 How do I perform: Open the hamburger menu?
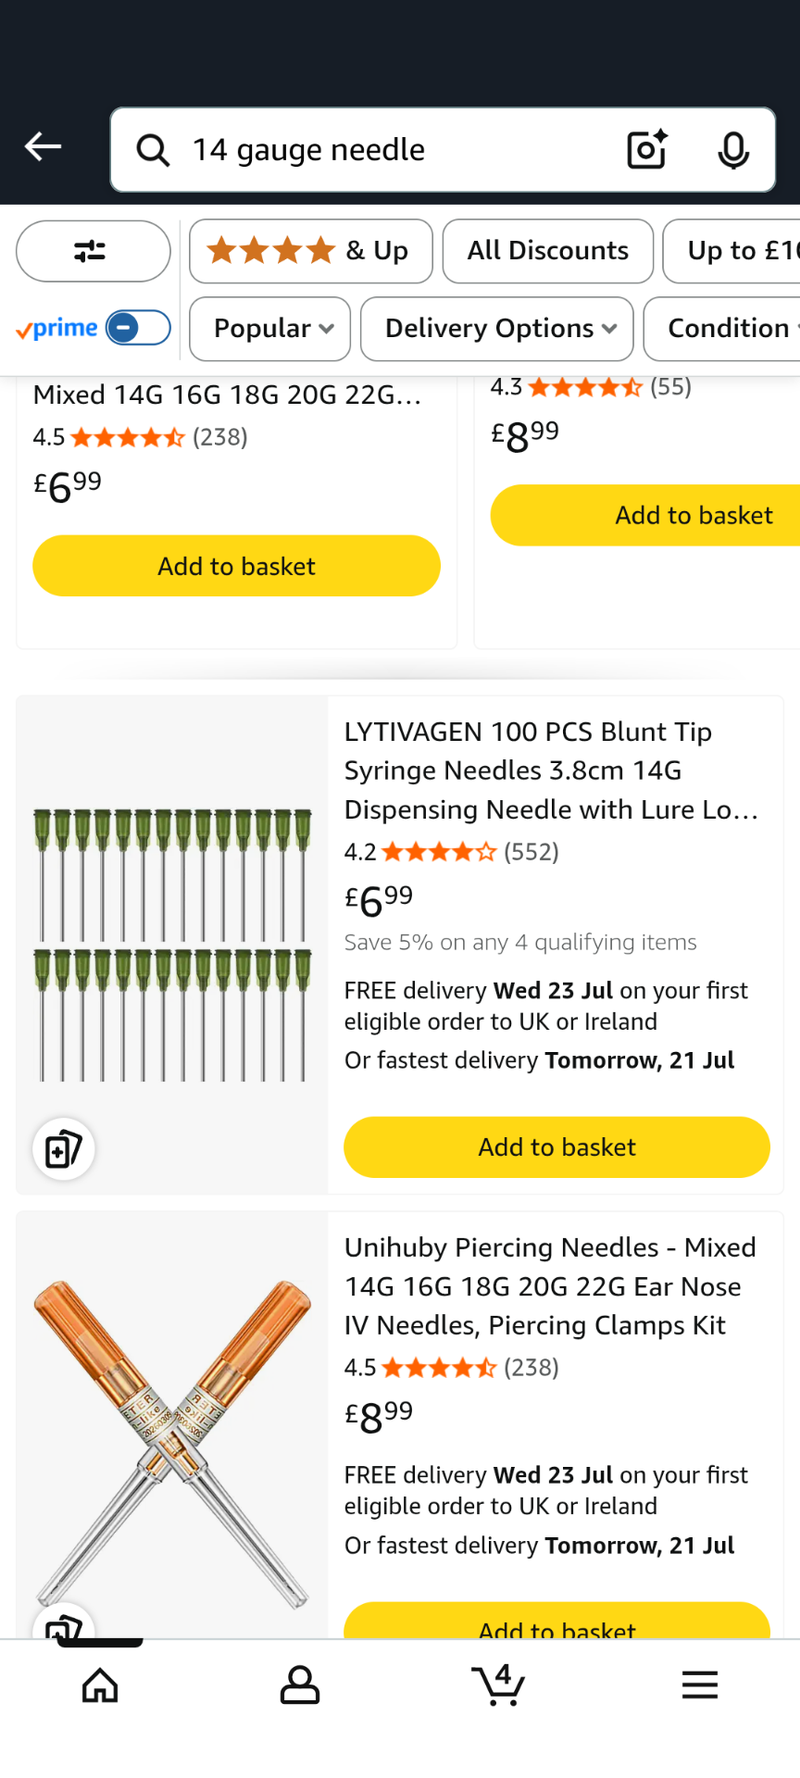coord(699,1685)
